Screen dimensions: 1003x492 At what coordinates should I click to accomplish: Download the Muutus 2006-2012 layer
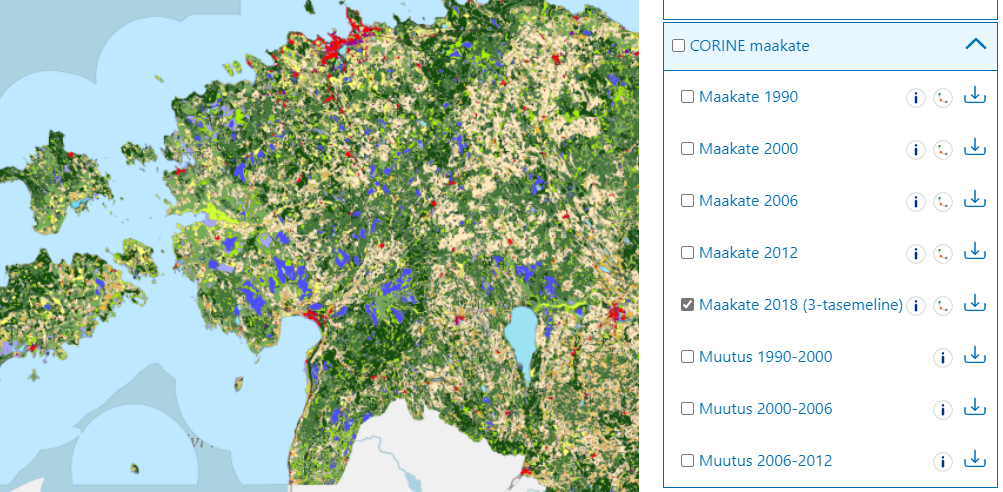click(974, 460)
